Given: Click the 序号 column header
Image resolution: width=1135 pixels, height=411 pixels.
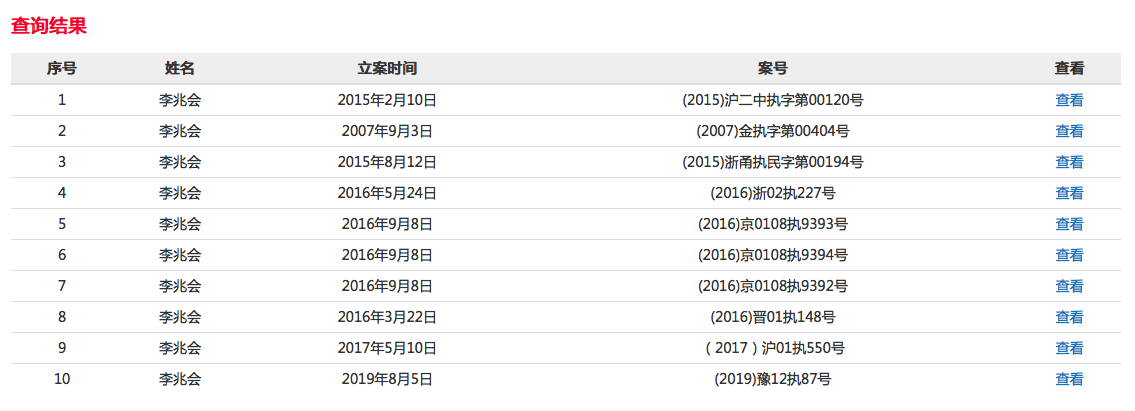Looking at the screenshot, I should (x=62, y=68).
